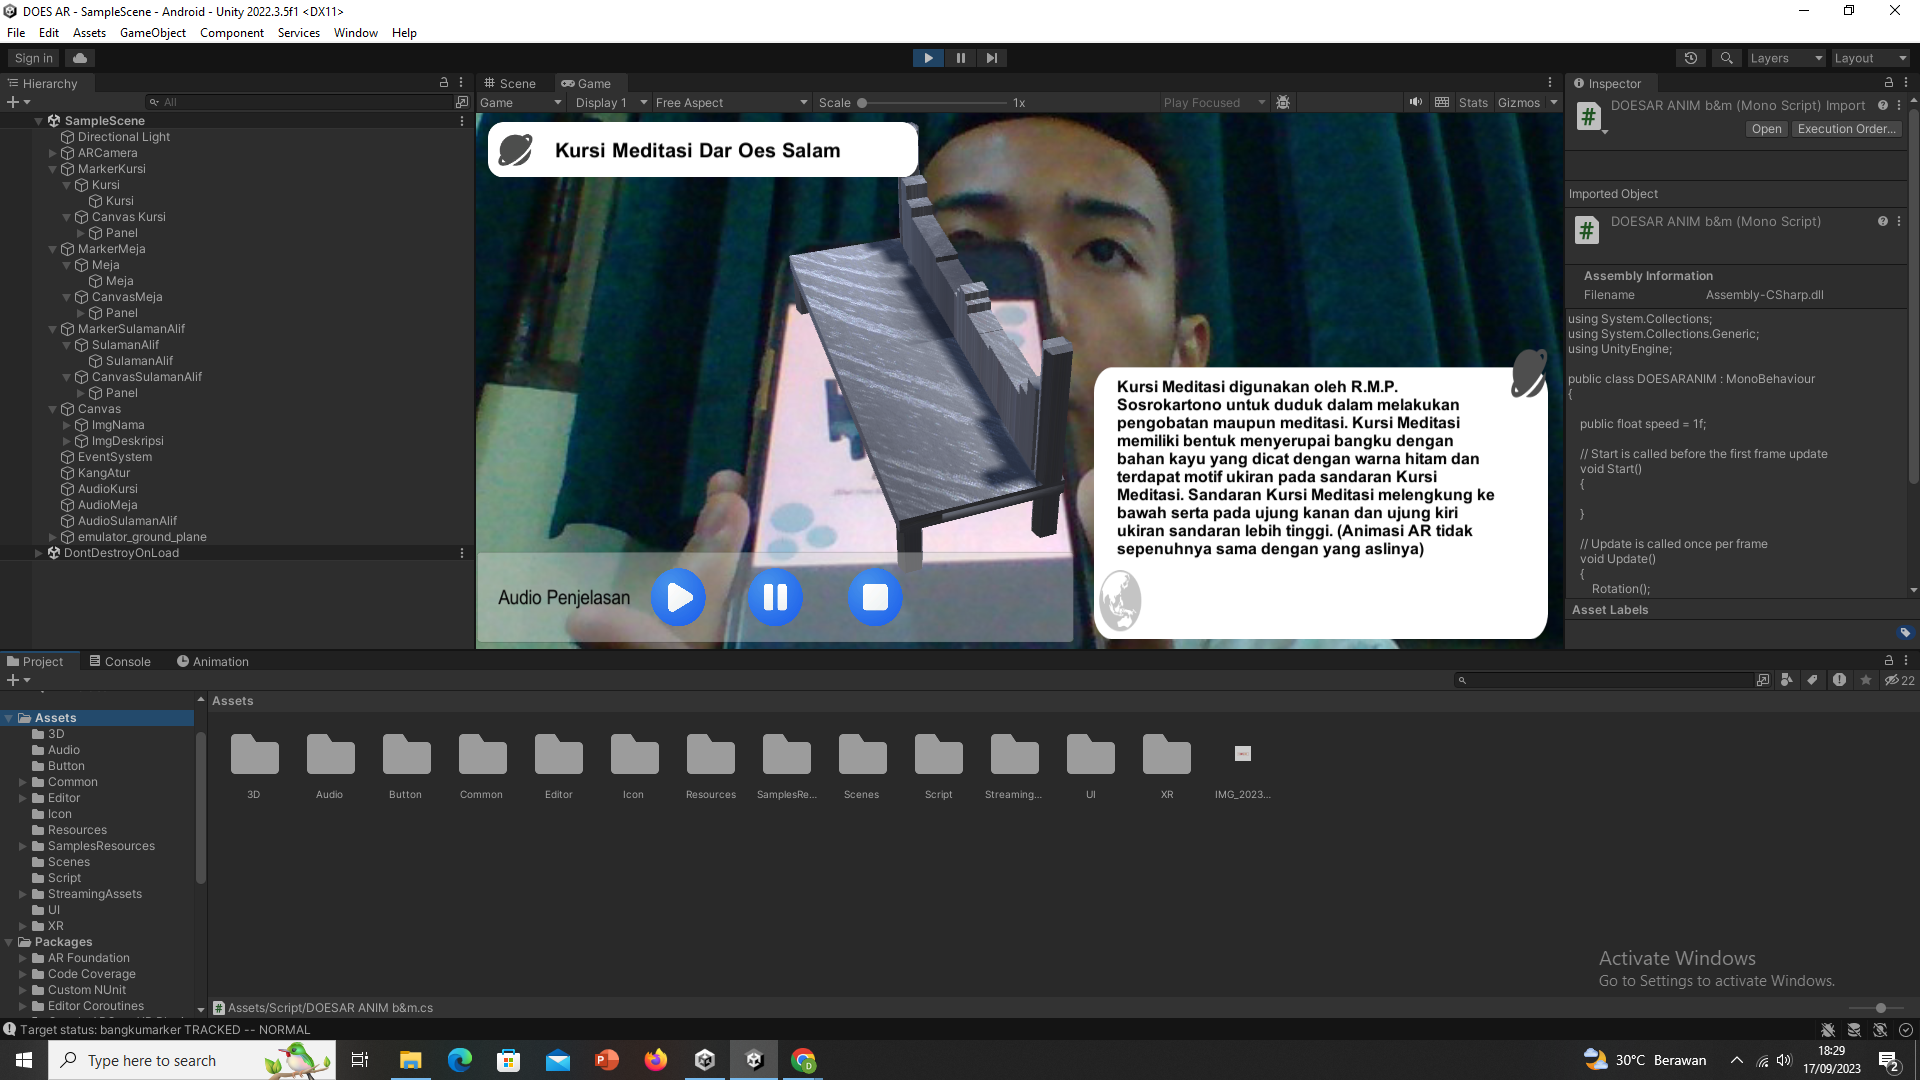Viewport: 1920px width, 1080px height.
Task: Open the Layers dropdown
Action: click(x=1786, y=58)
